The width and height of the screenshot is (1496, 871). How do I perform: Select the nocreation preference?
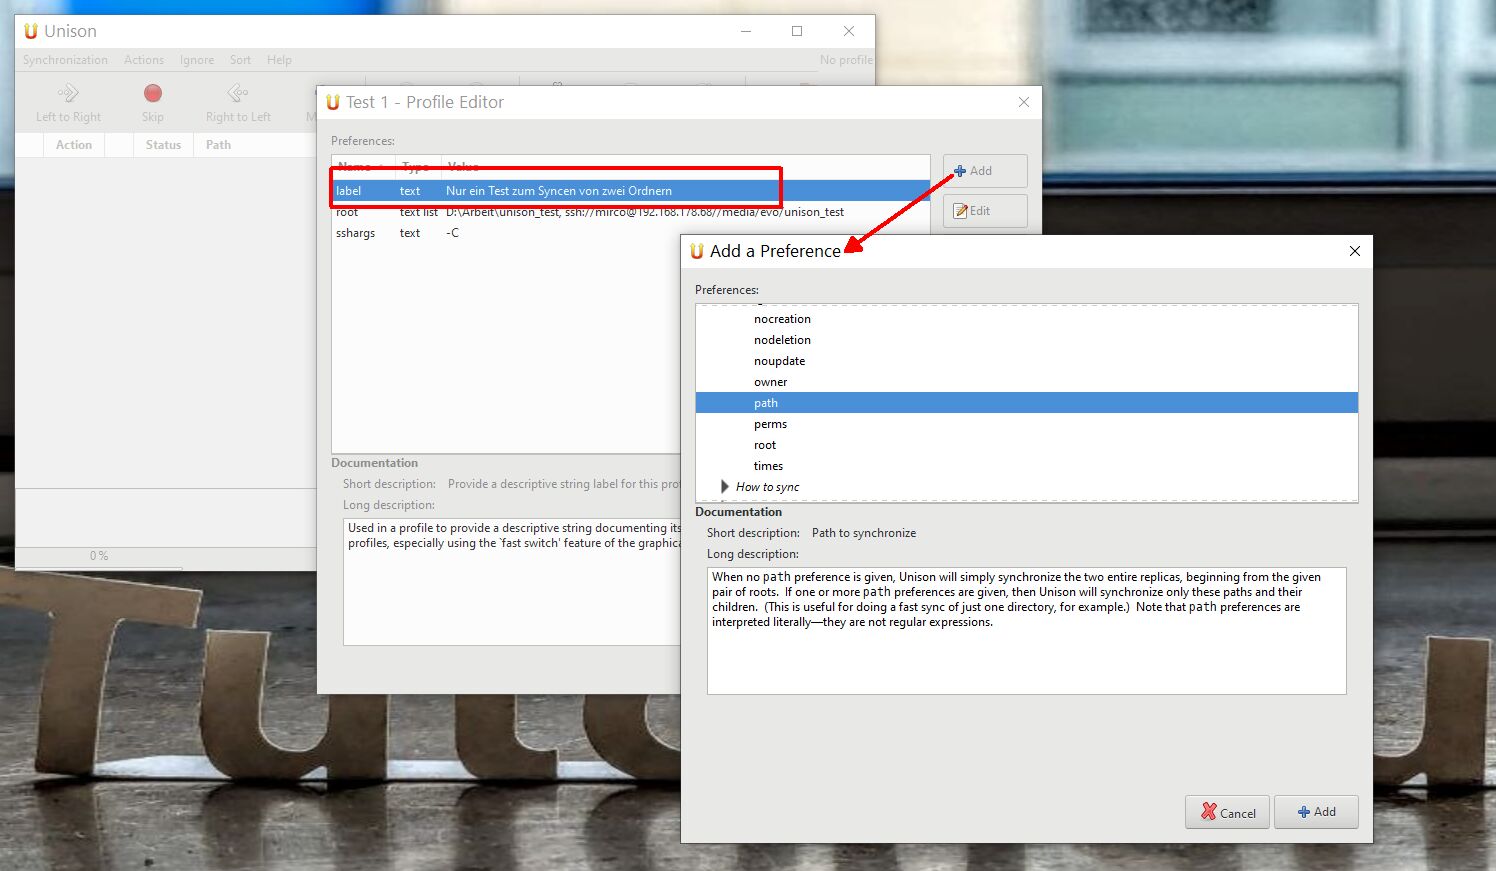coord(782,319)
